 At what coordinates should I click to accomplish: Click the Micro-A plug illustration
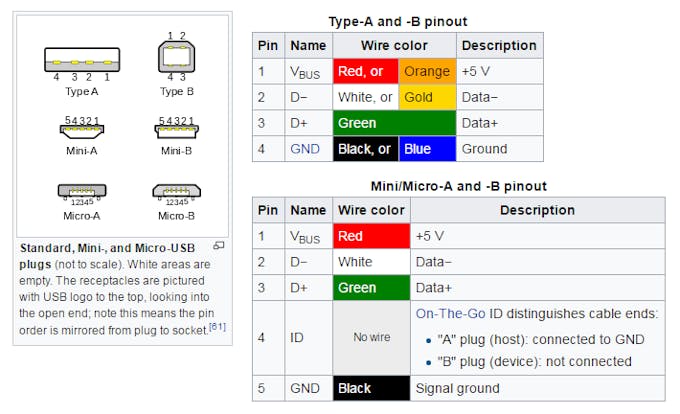pyautogui.click(x=82, y=190)
